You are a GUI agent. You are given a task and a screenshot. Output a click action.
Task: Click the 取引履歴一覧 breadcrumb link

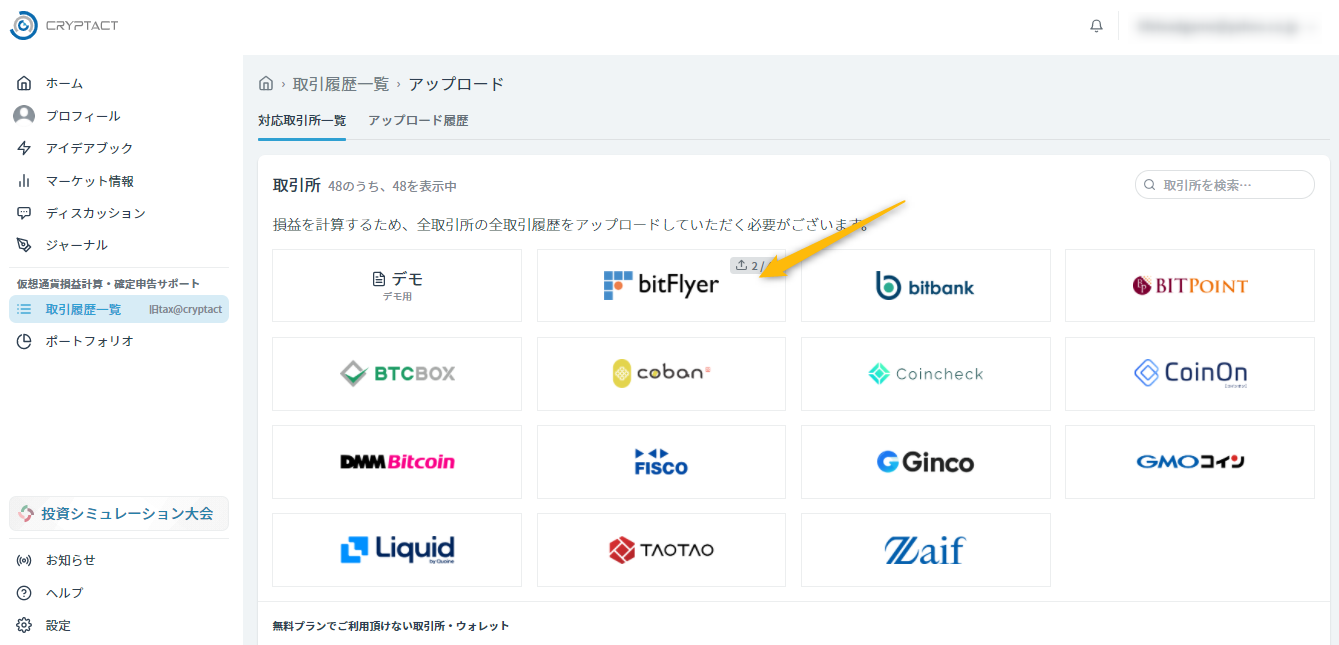[341, 84]
